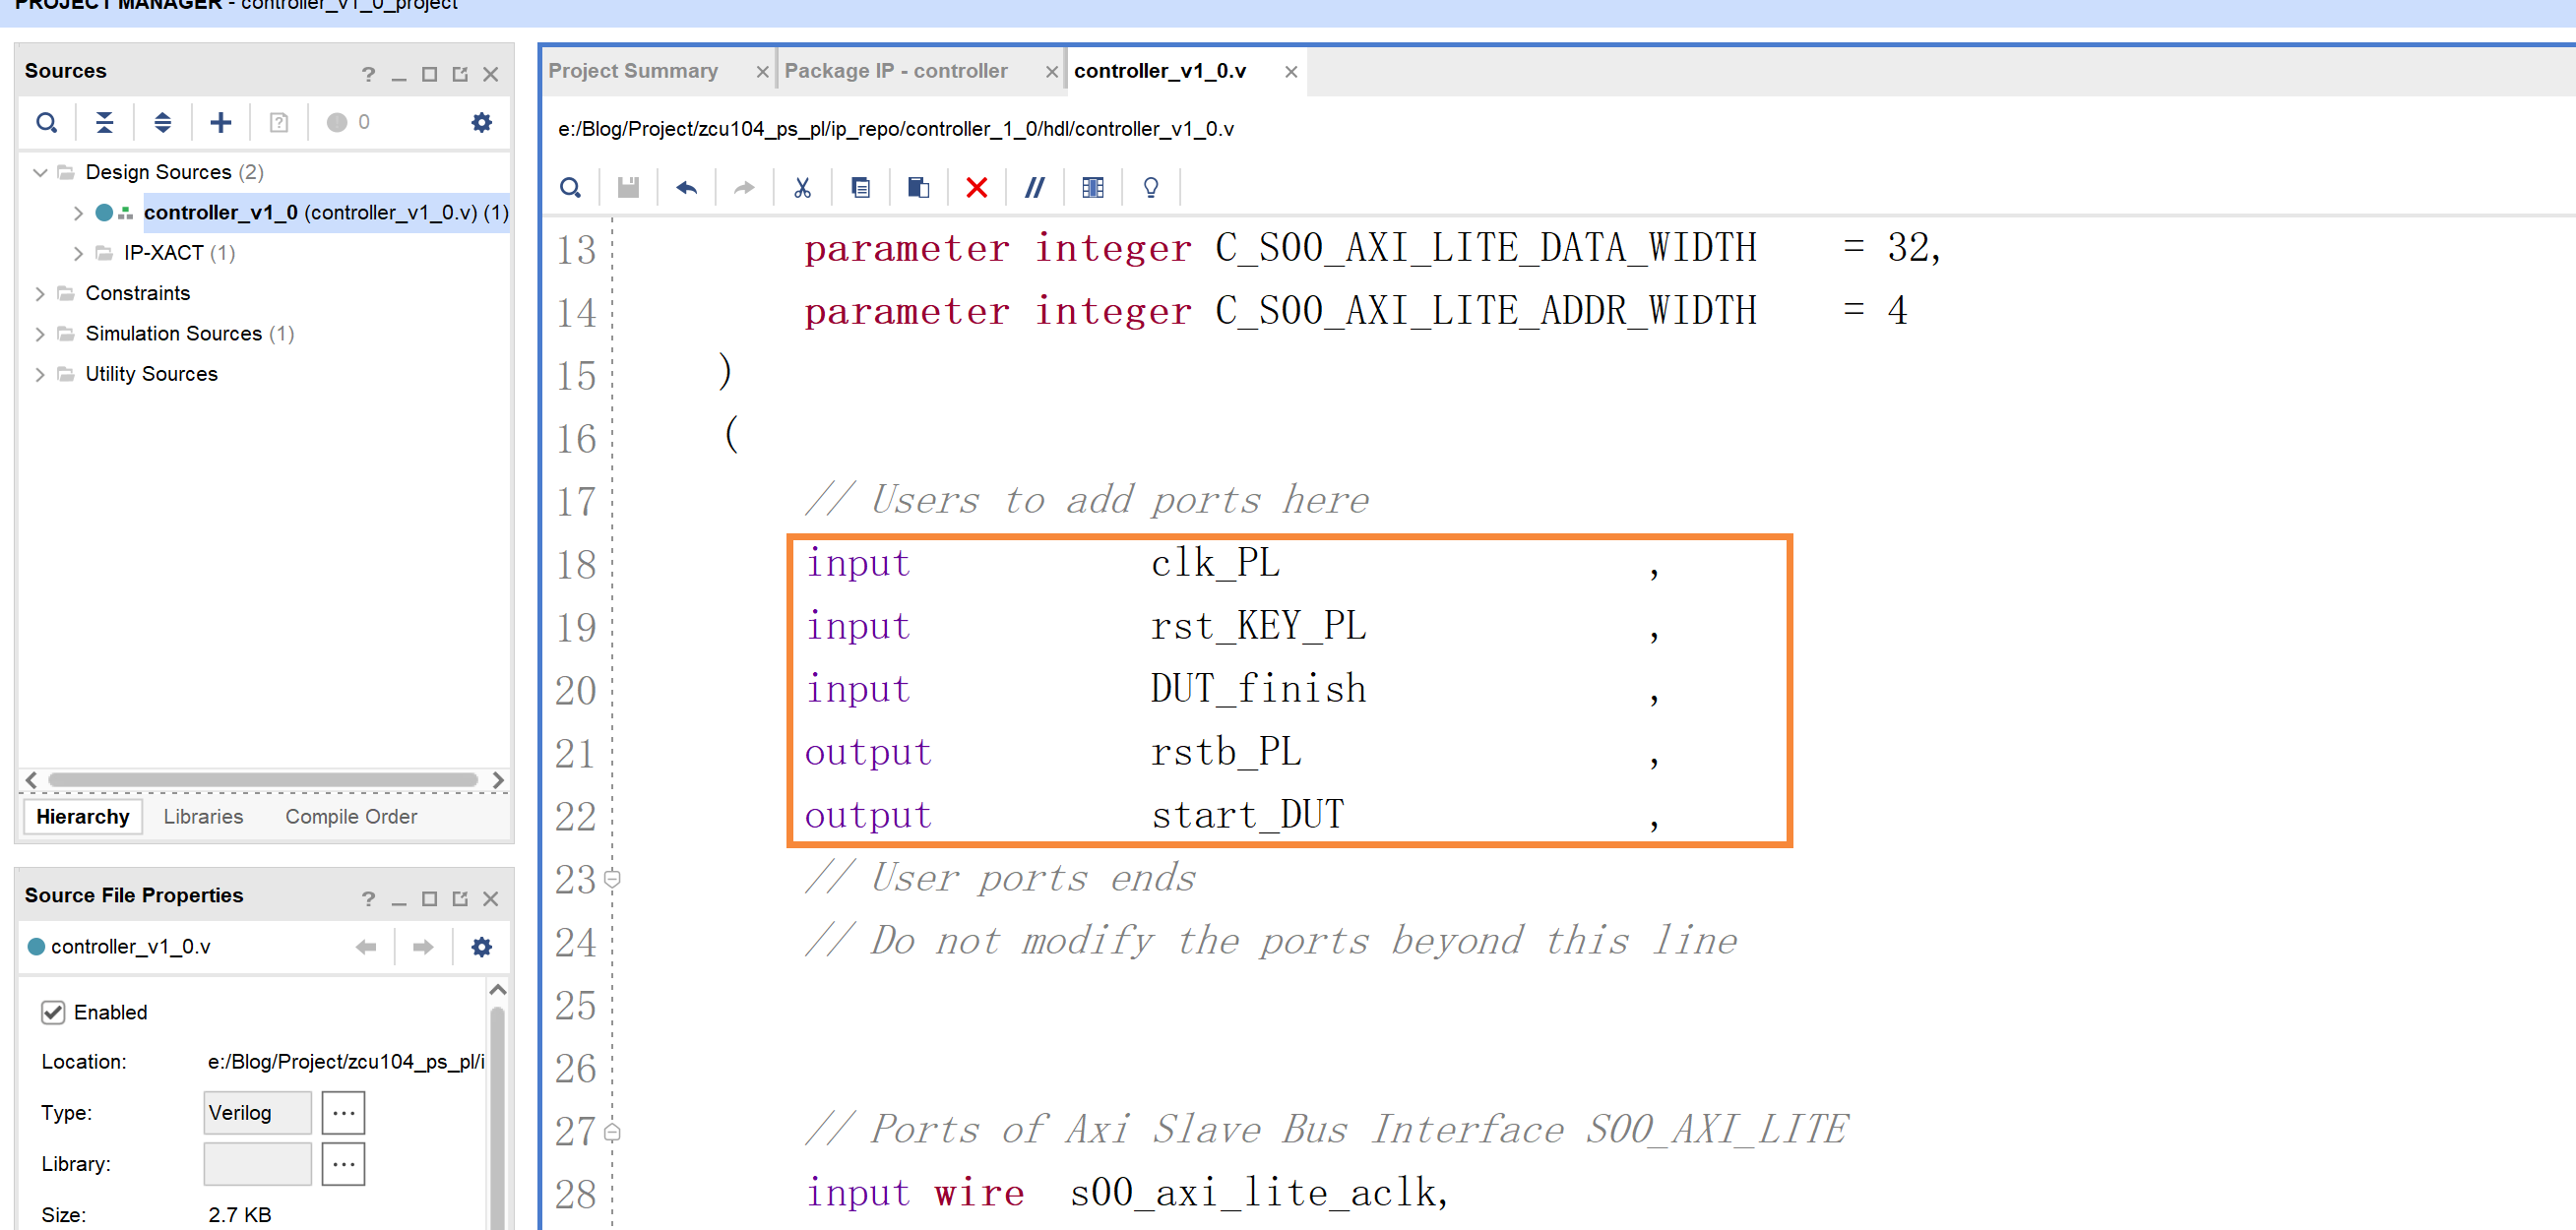Expand the controller_v1_0 module node
Screen dimensions: 2576x1230
(x=78, y=213)
